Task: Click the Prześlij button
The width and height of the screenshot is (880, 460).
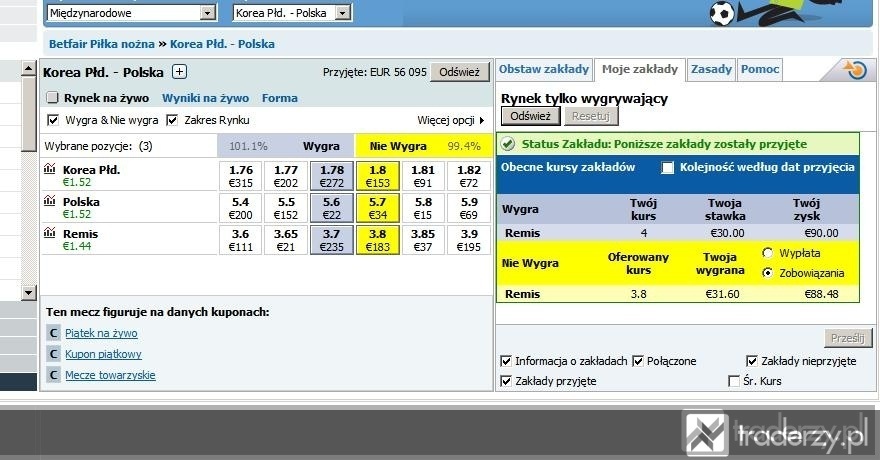Action: click(847, 338)
